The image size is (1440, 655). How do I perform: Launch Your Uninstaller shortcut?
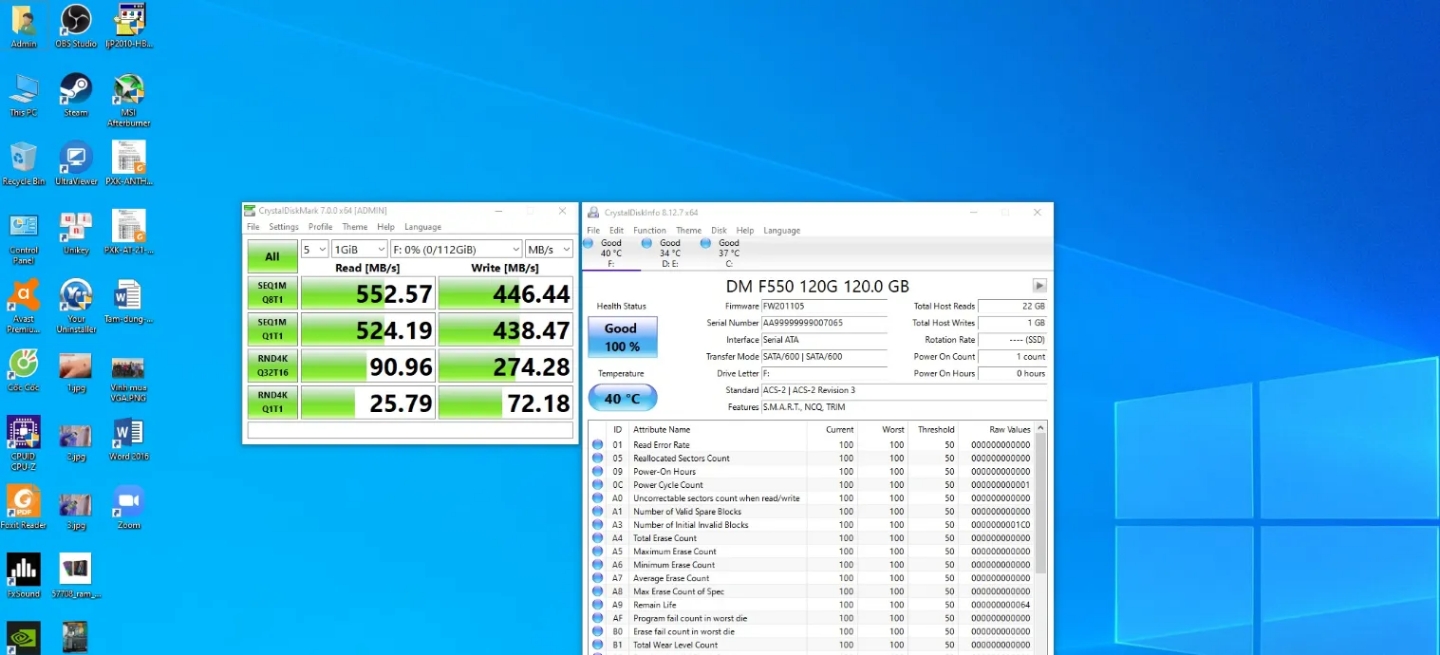coord(76,306)
